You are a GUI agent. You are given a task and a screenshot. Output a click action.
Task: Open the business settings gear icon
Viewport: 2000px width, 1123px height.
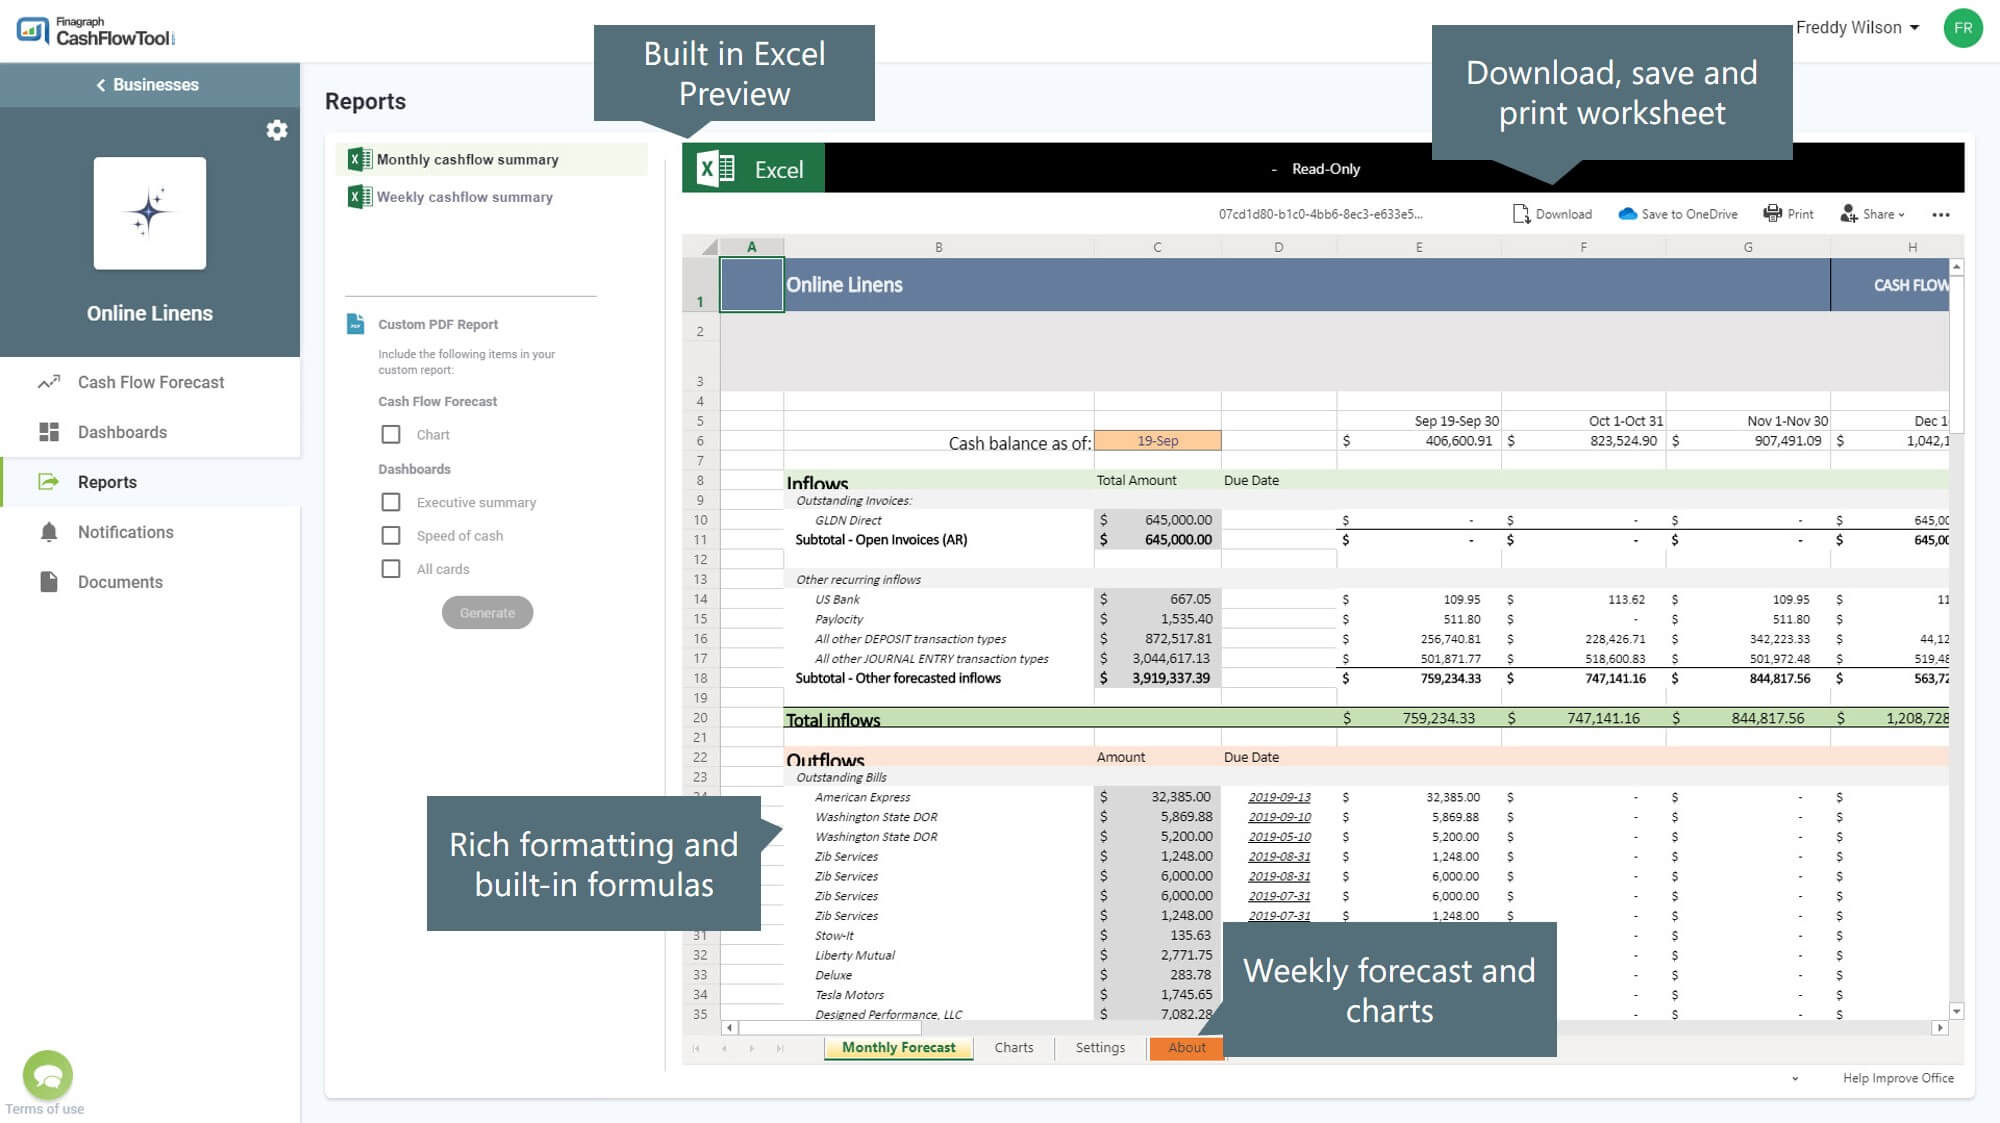point(277,130)
